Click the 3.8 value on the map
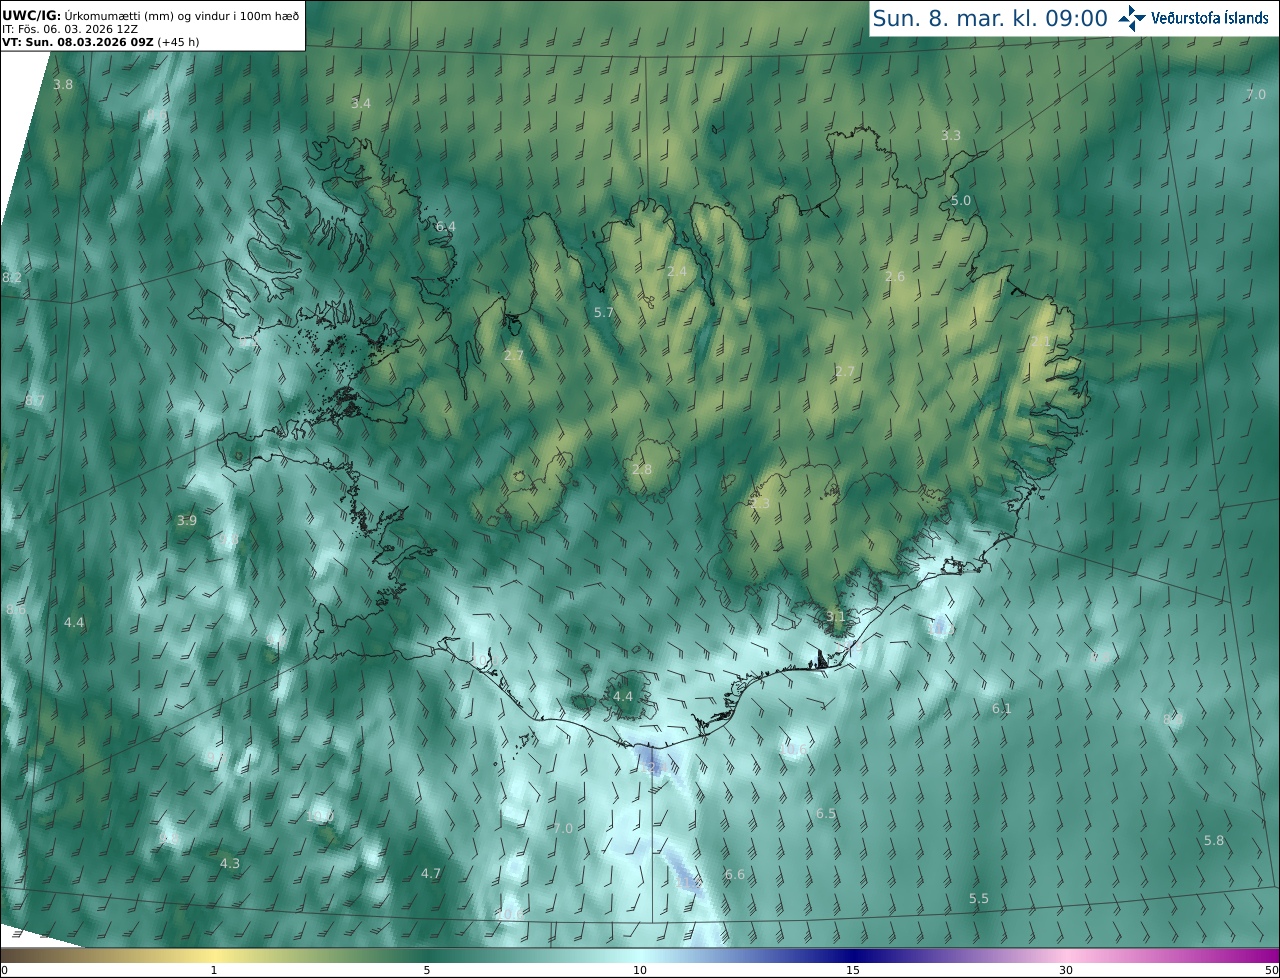The height and width of the screenshot is (978, 1280). click(63, 85)
